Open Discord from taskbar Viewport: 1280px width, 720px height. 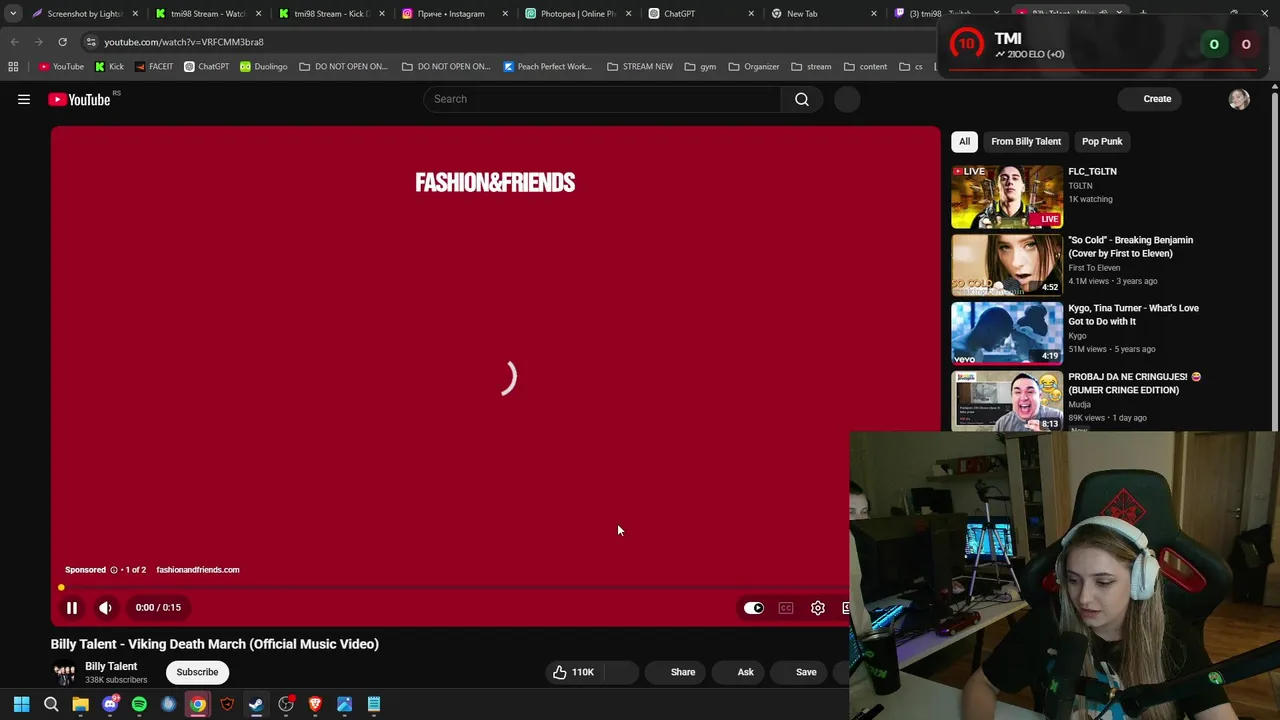[x=110, y=704]
